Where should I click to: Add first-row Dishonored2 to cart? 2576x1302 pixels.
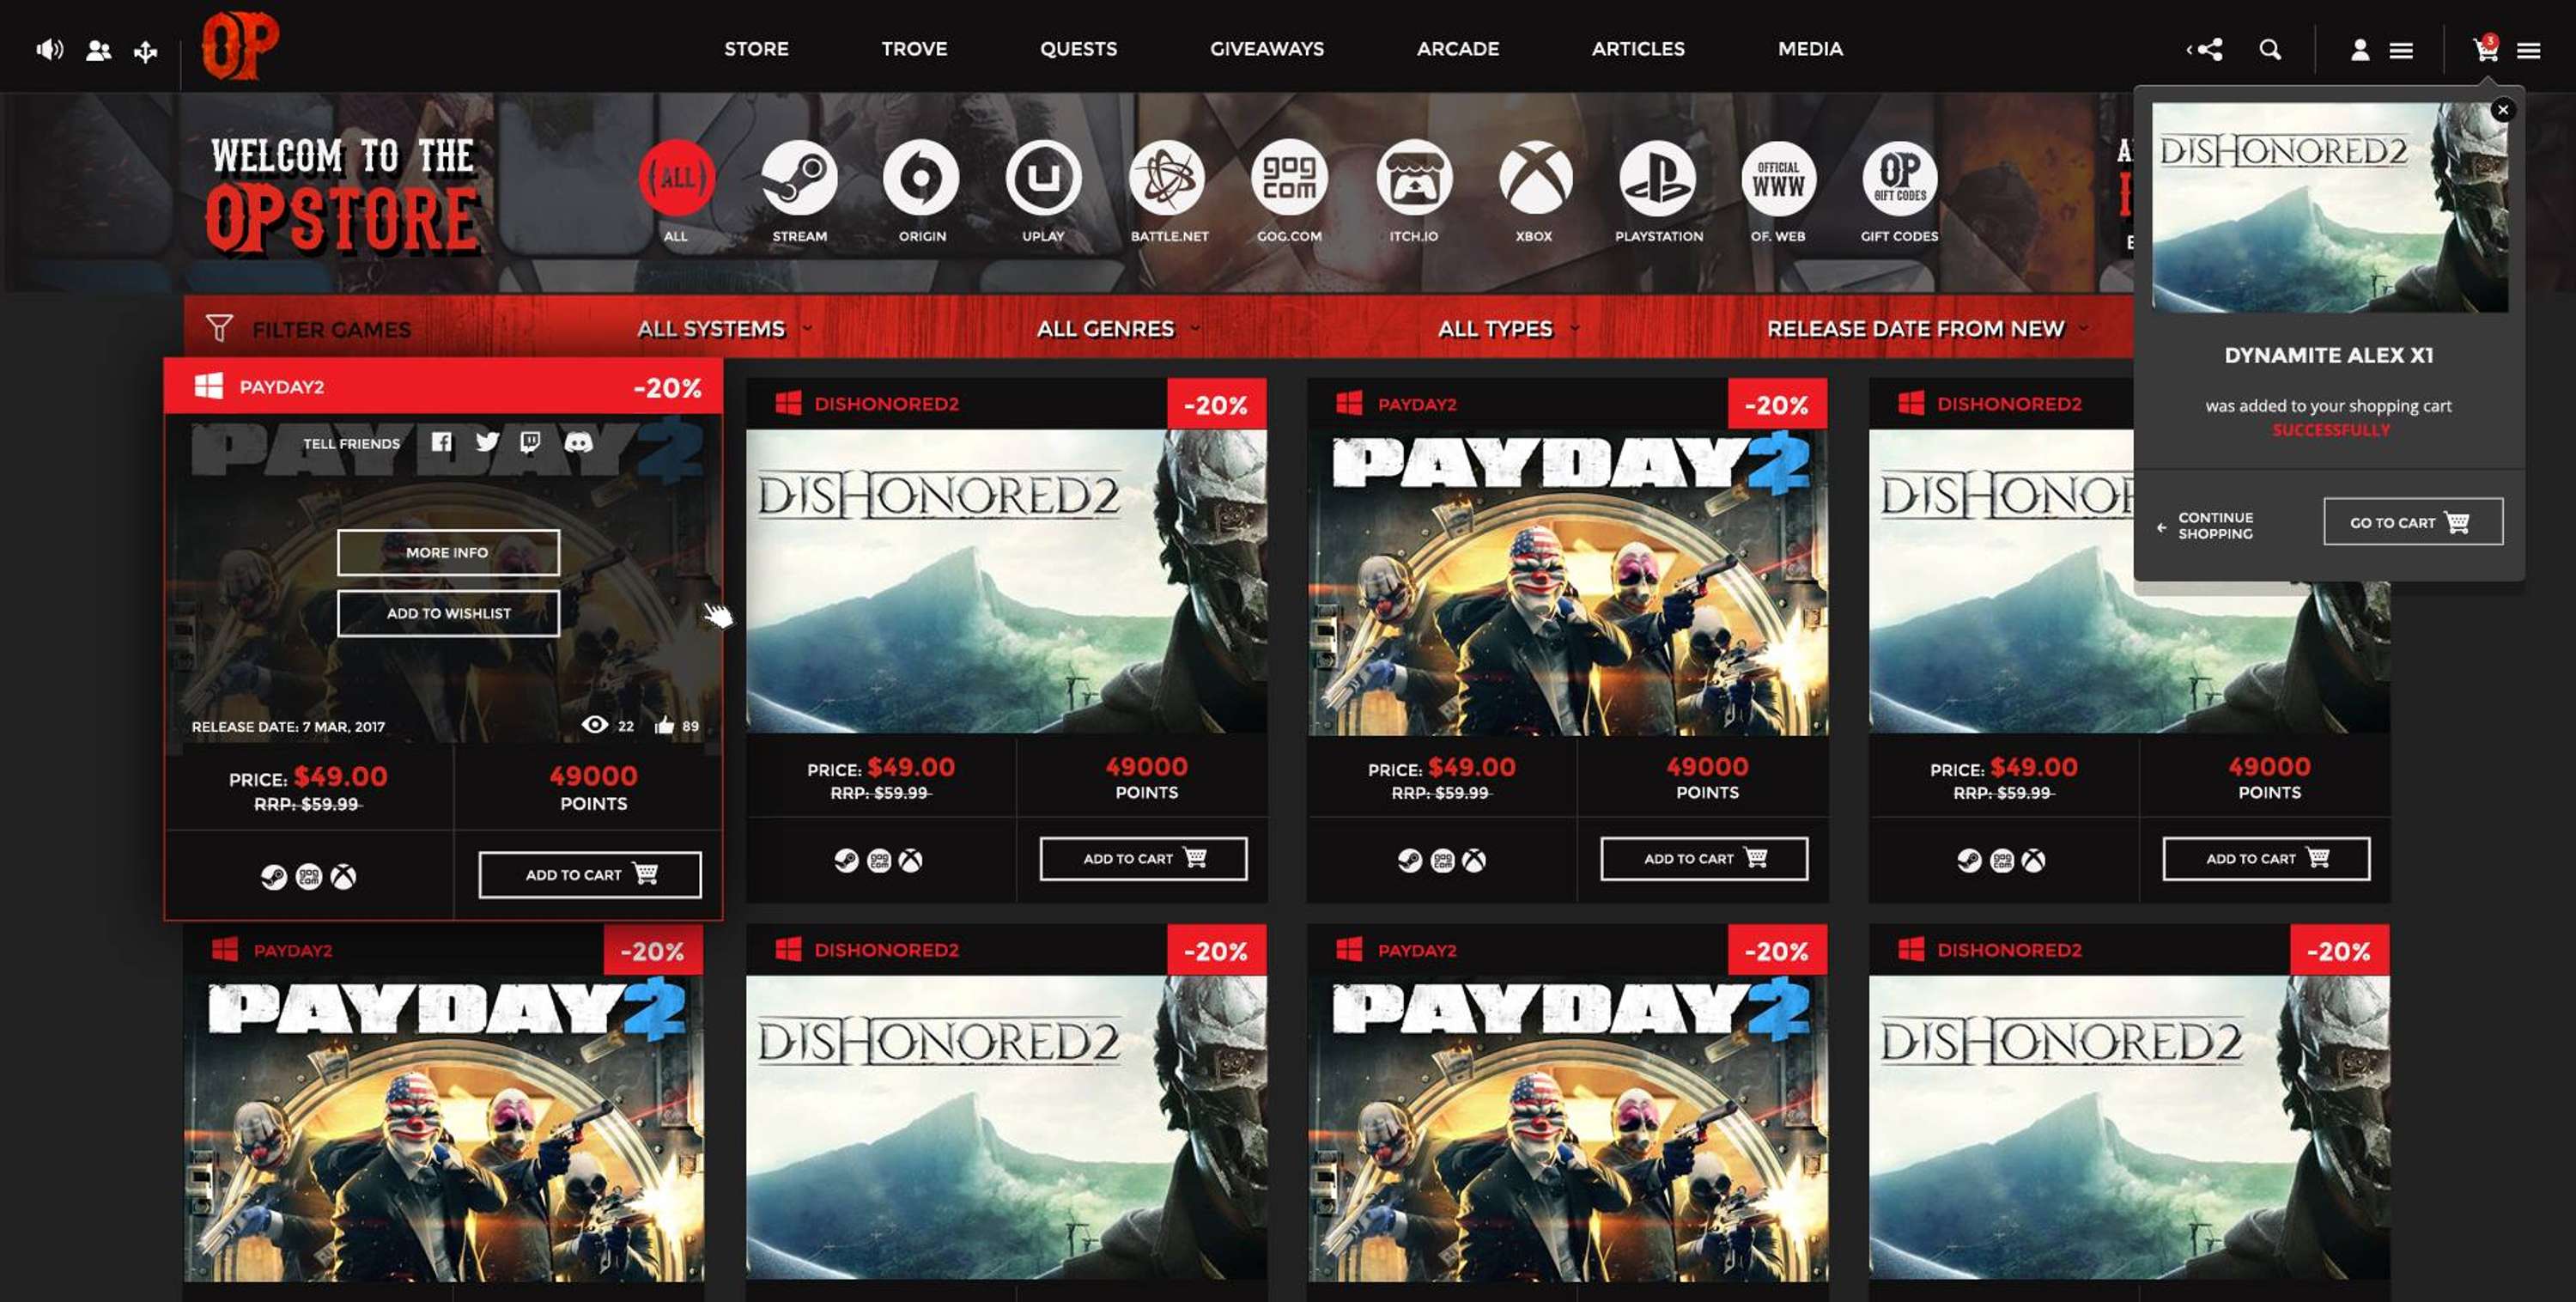(x=1143, y=859)
